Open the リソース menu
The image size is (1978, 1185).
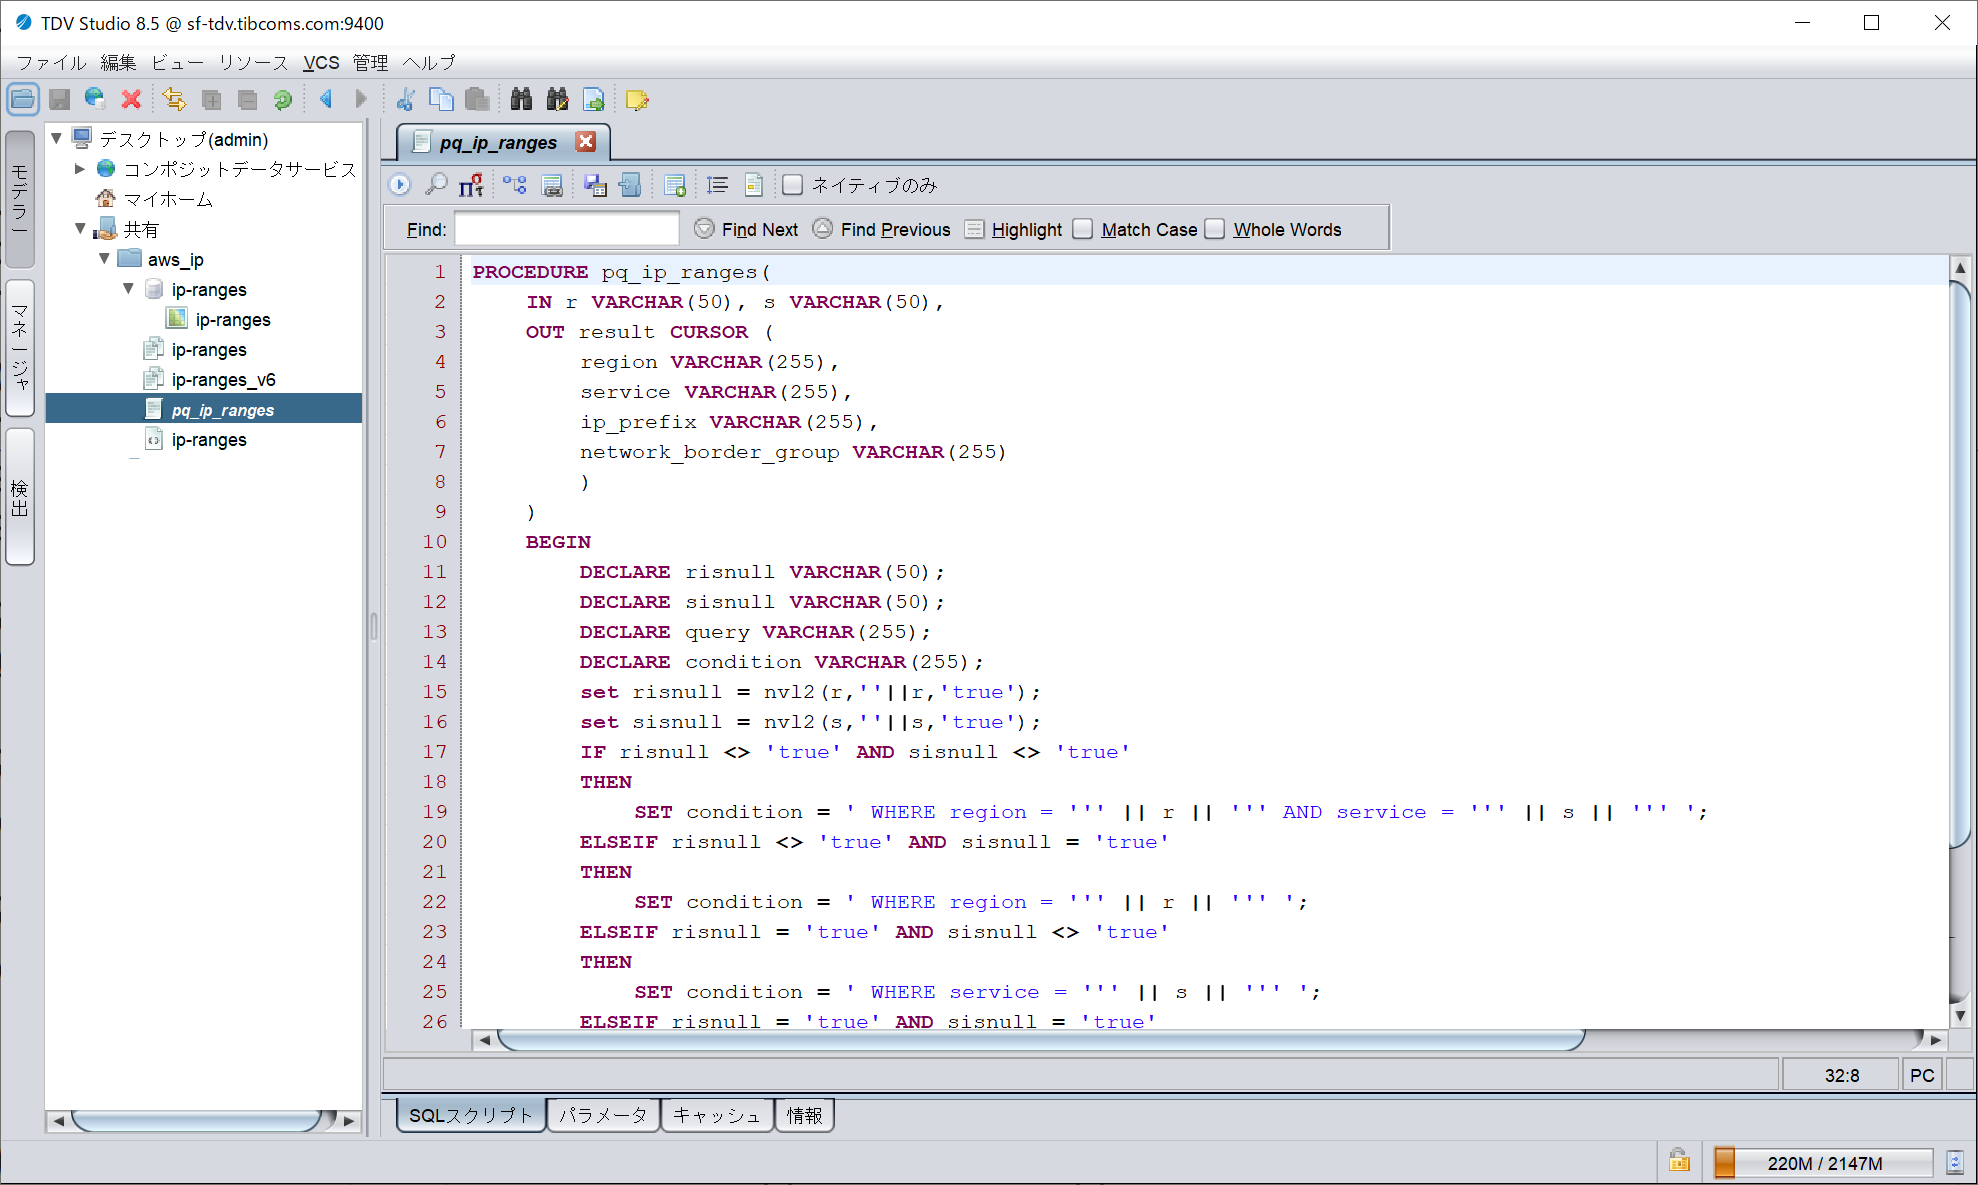[x=253, y=62]
